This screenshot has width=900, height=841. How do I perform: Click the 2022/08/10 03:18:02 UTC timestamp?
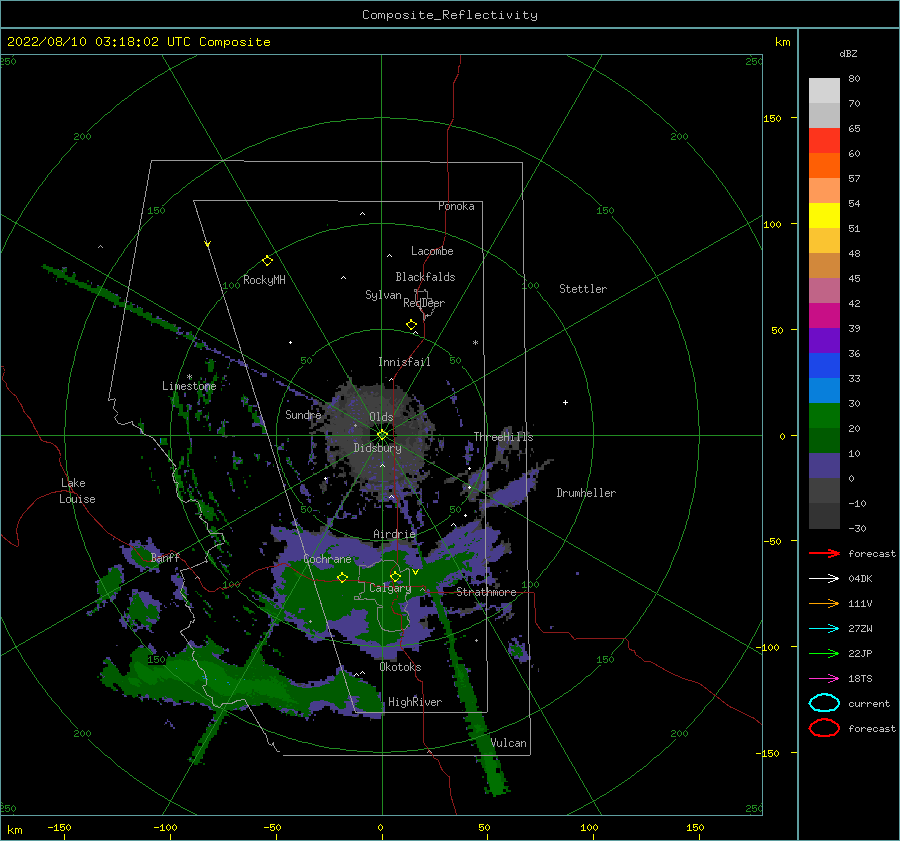tap(99, 42)
